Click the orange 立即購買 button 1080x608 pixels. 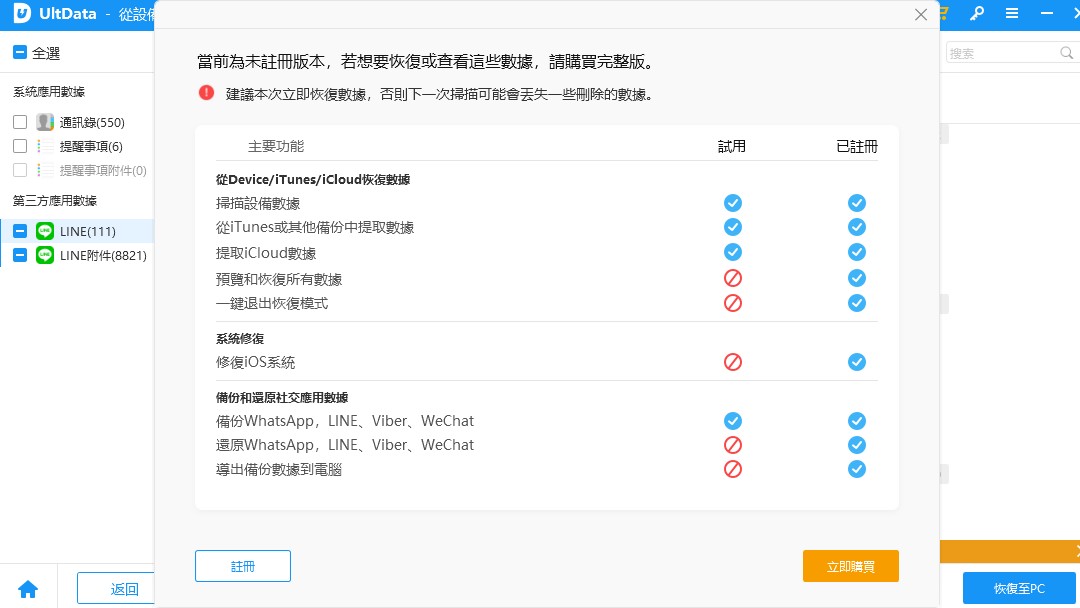click(x=851, y=566)
